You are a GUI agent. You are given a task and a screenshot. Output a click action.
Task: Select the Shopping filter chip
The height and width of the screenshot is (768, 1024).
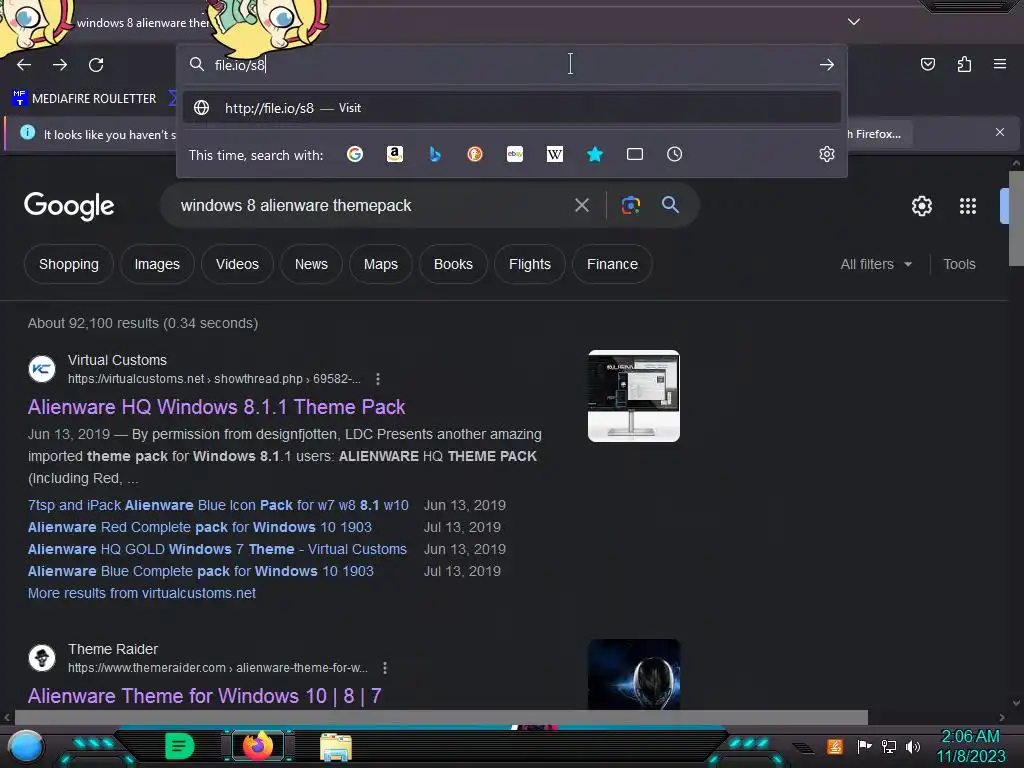pos(69,264)
